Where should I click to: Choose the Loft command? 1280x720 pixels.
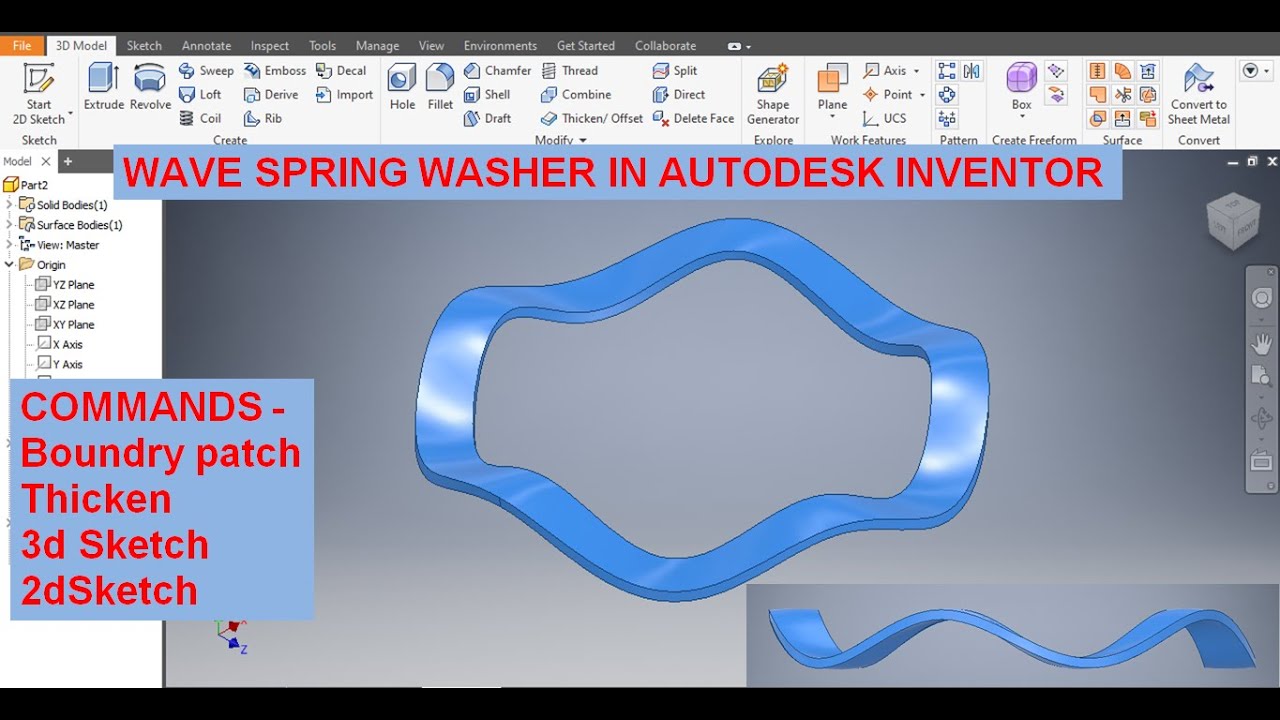point(200,95)
